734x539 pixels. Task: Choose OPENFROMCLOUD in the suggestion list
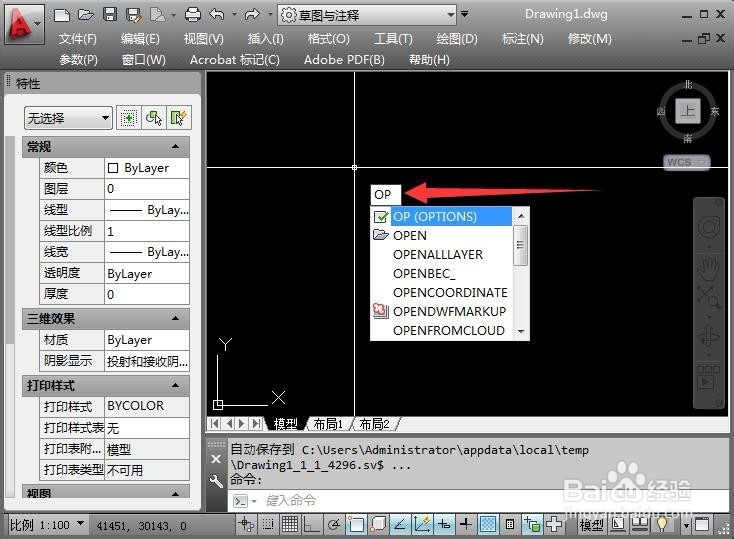pos(441,331)
